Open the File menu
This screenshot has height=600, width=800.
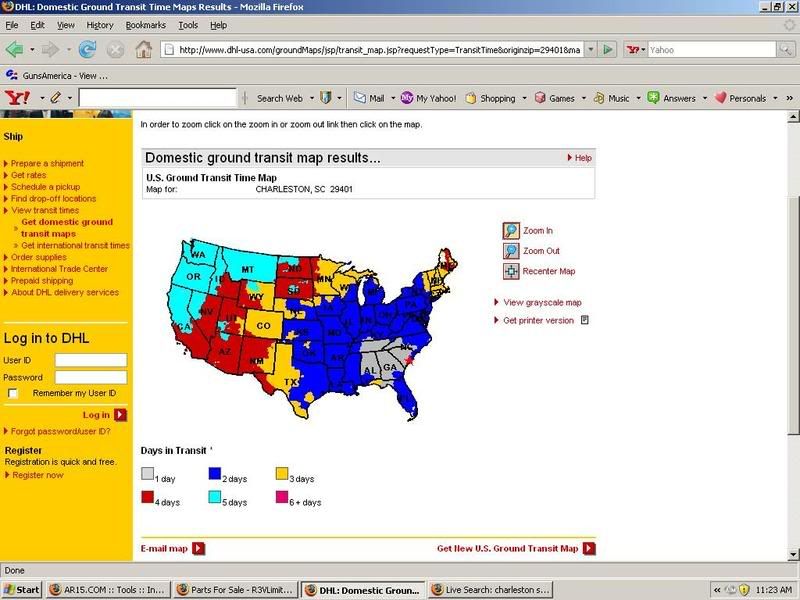pos(12,25)
